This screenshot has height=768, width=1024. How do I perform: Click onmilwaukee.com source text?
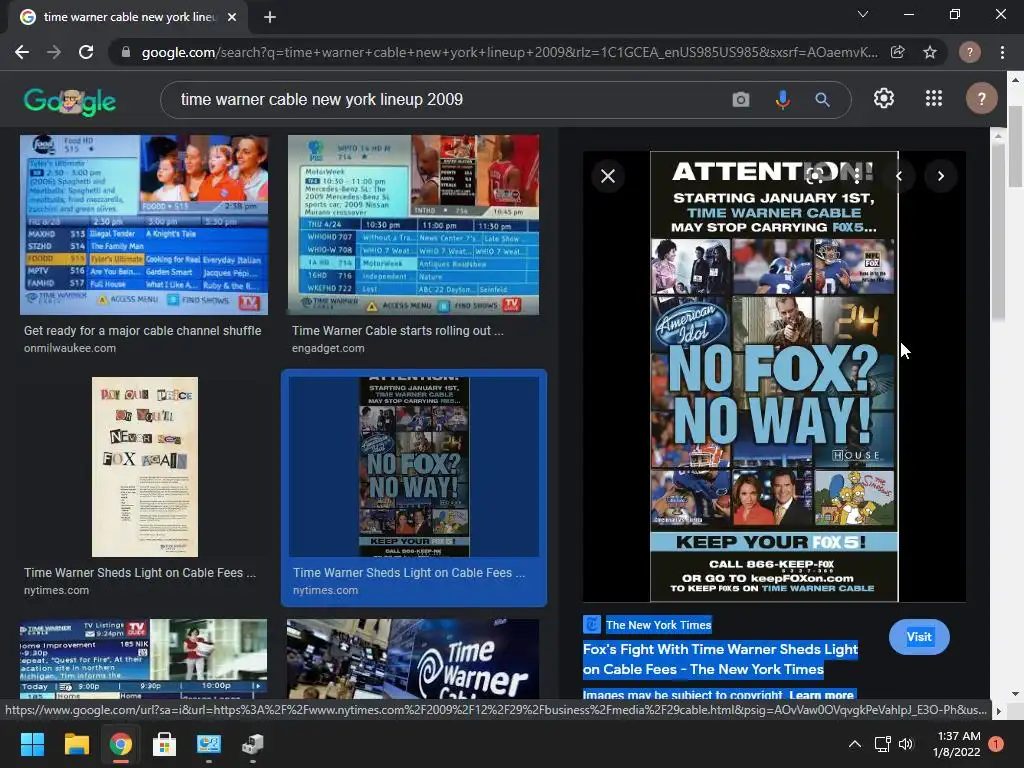click(x=70, y=348)
